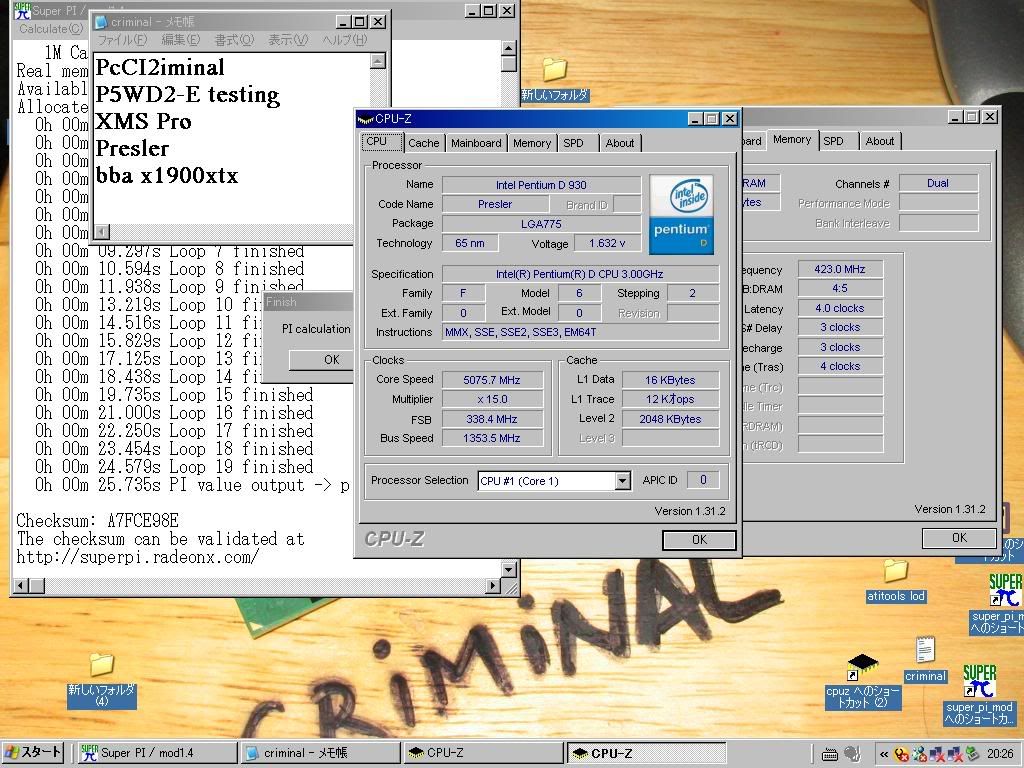Click the Super PI horizontal scrollbar right arrow

click(494, 586)
